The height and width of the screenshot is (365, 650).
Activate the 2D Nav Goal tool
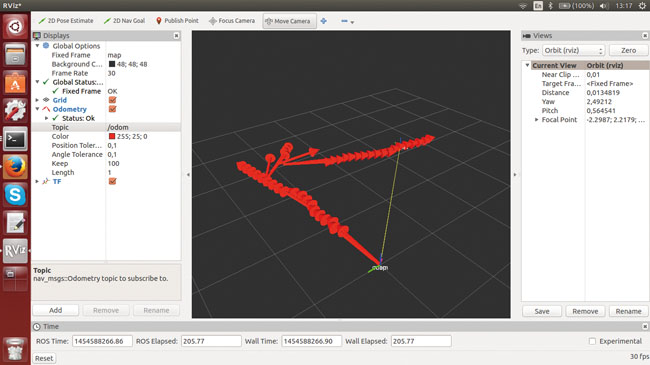(124, 21)
